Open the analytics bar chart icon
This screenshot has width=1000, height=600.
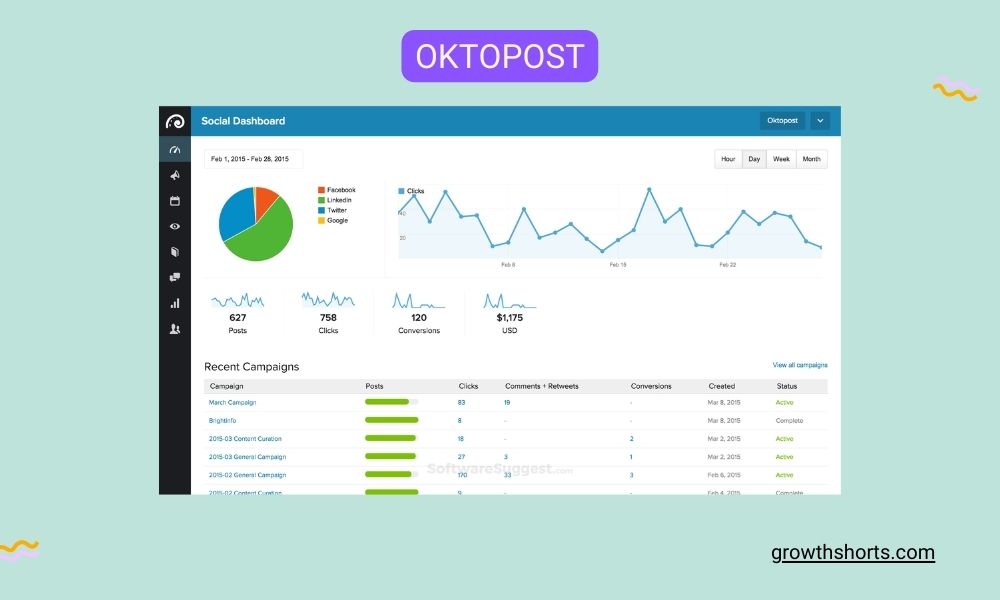pos(175,302)
